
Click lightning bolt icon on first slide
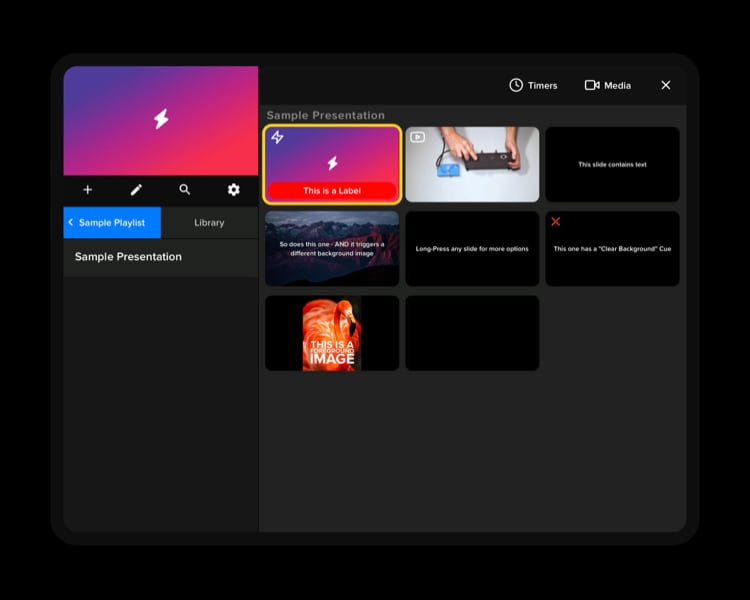point(278,138)
